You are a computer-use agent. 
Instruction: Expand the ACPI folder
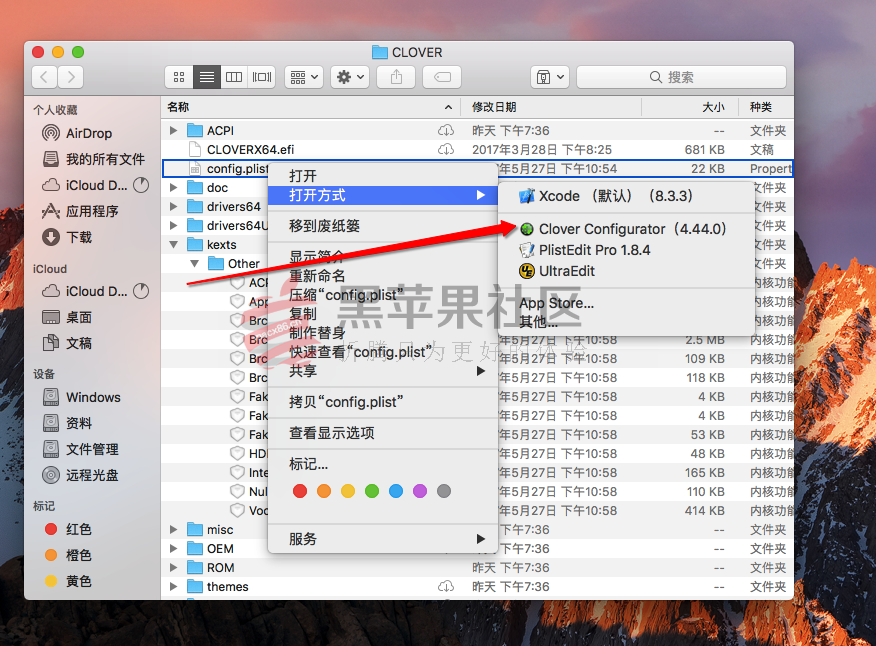click(173, 131)
